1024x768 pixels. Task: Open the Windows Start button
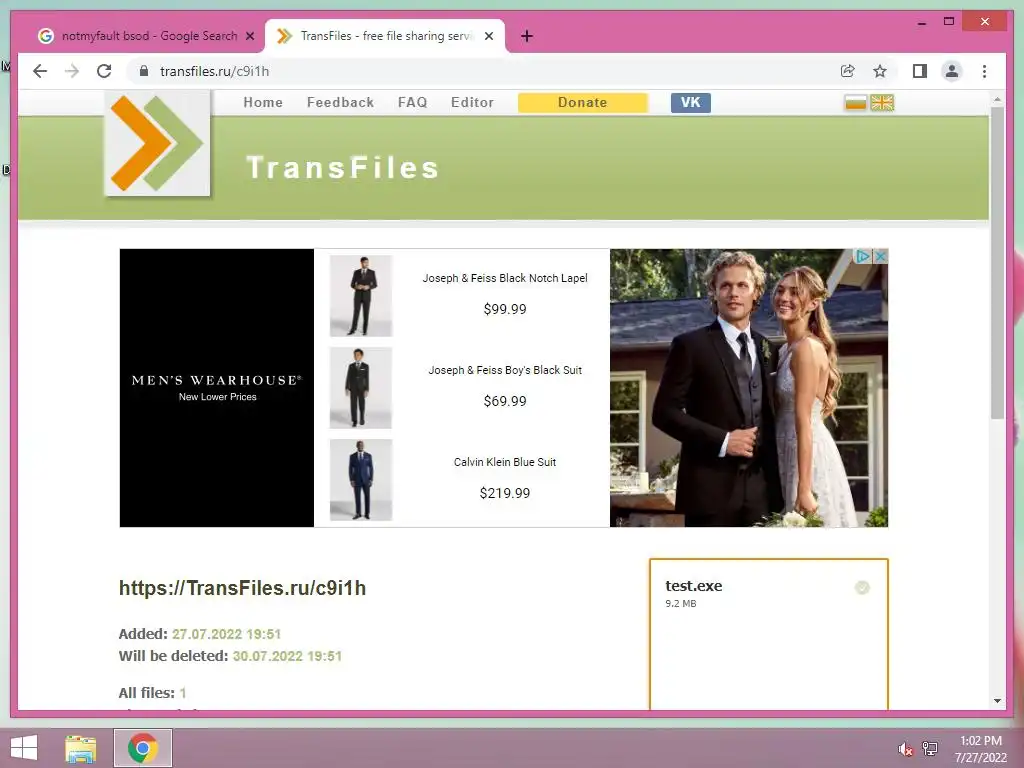(24, 748)
